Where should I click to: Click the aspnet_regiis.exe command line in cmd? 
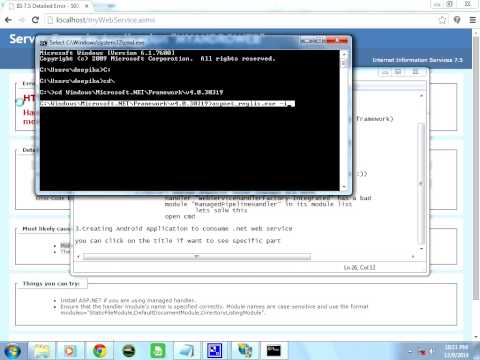pos(167,104)
